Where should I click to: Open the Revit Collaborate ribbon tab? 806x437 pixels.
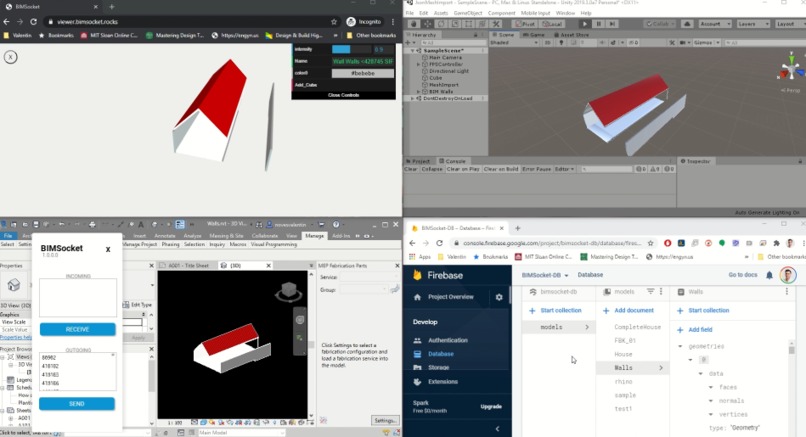tap(265, 236)
